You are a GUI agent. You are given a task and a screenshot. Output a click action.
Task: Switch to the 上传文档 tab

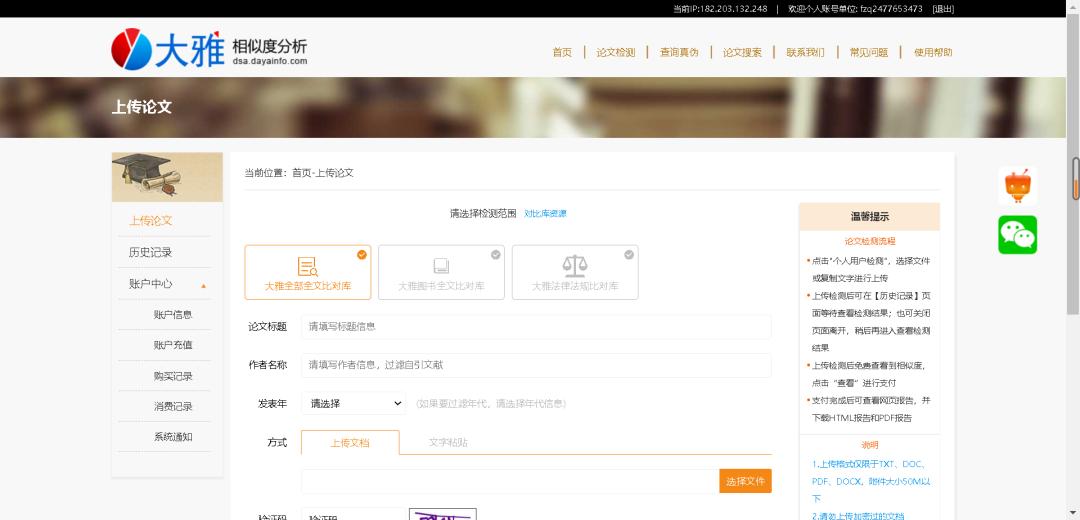point(350,443)
